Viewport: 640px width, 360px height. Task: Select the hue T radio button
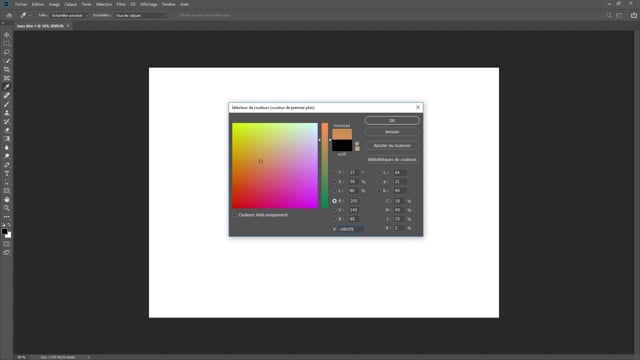coord(334,173)
